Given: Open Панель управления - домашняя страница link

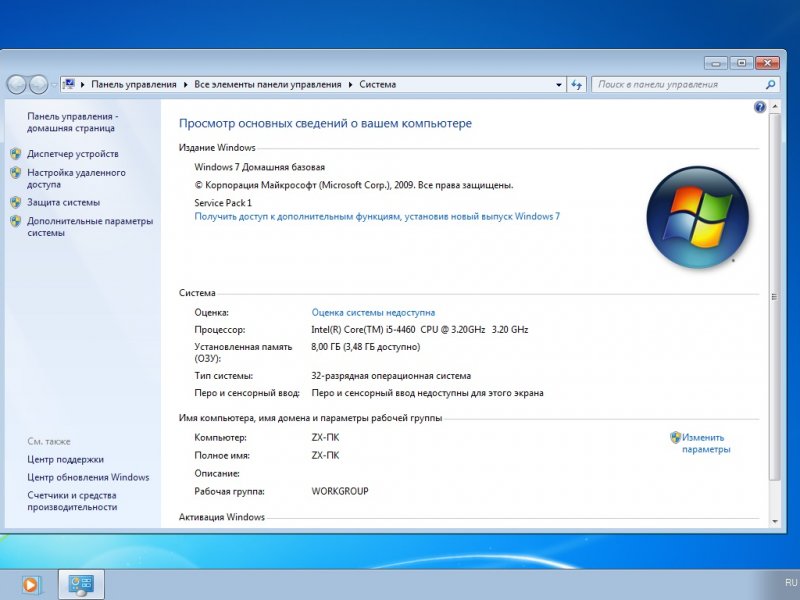Looking at the screenshot, I should click(x=72, y=122).
